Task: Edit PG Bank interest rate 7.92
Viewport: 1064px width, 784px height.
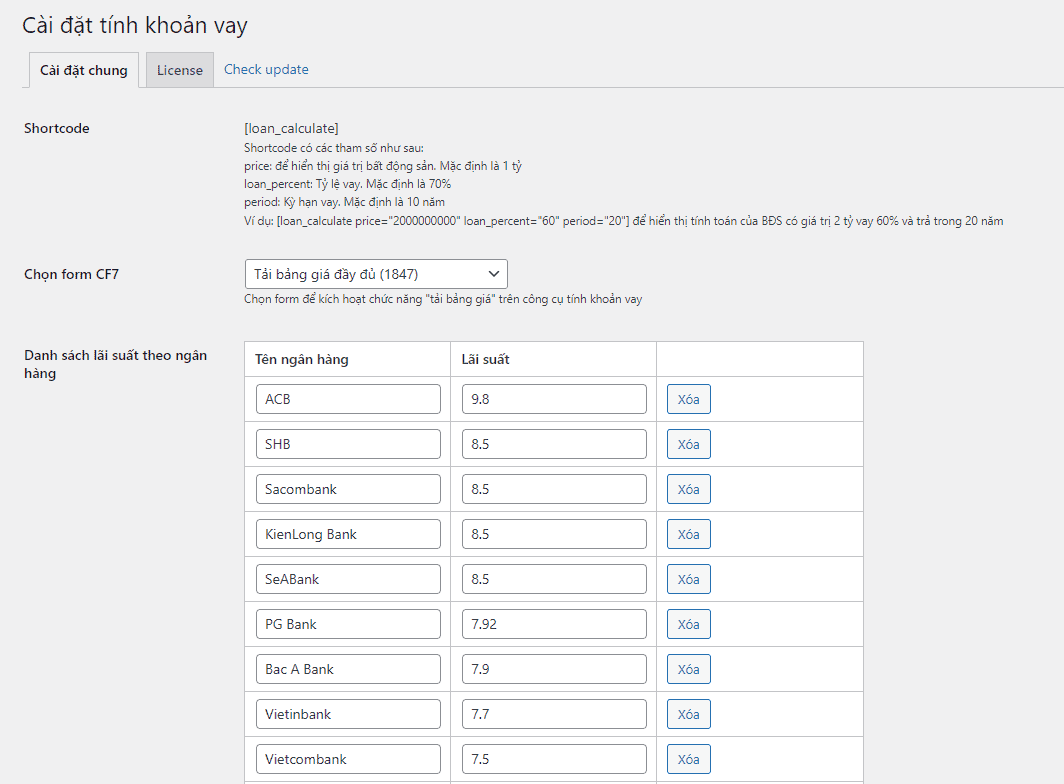Action: (554, 624)
